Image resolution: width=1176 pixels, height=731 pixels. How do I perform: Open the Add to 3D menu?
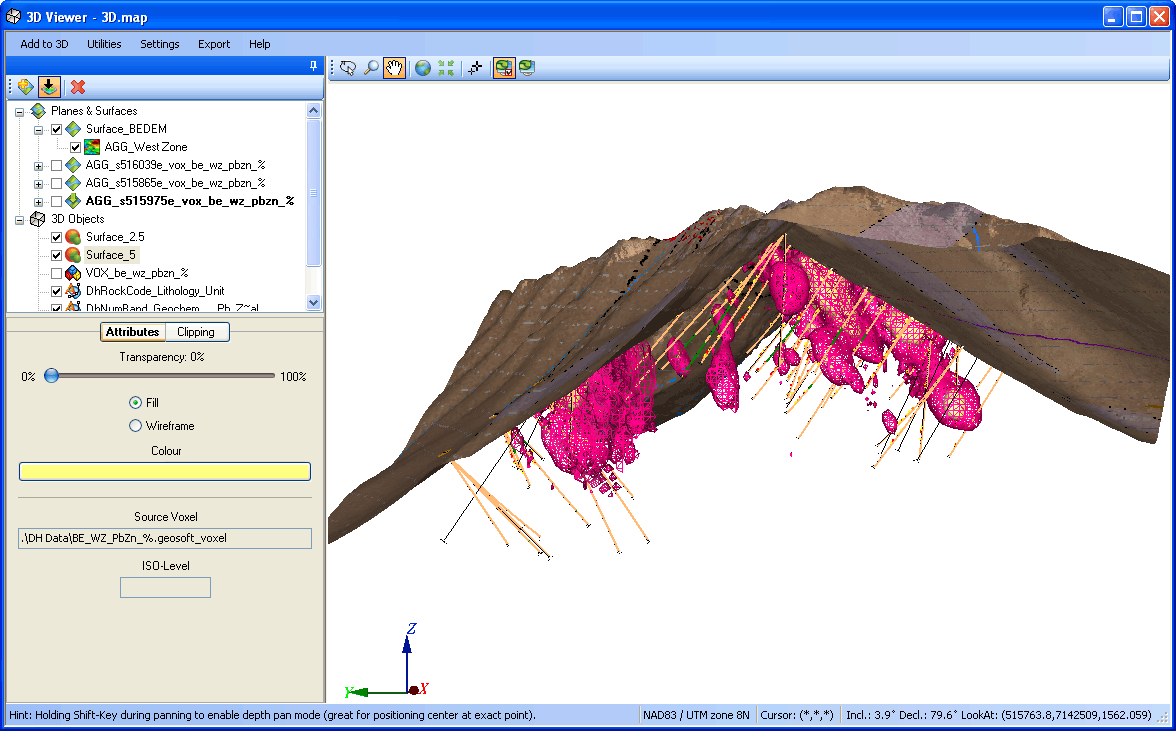click(44, 44)
